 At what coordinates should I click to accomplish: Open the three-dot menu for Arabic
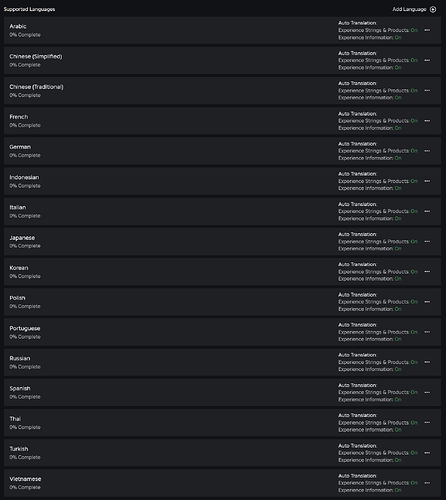click(427, 30)
